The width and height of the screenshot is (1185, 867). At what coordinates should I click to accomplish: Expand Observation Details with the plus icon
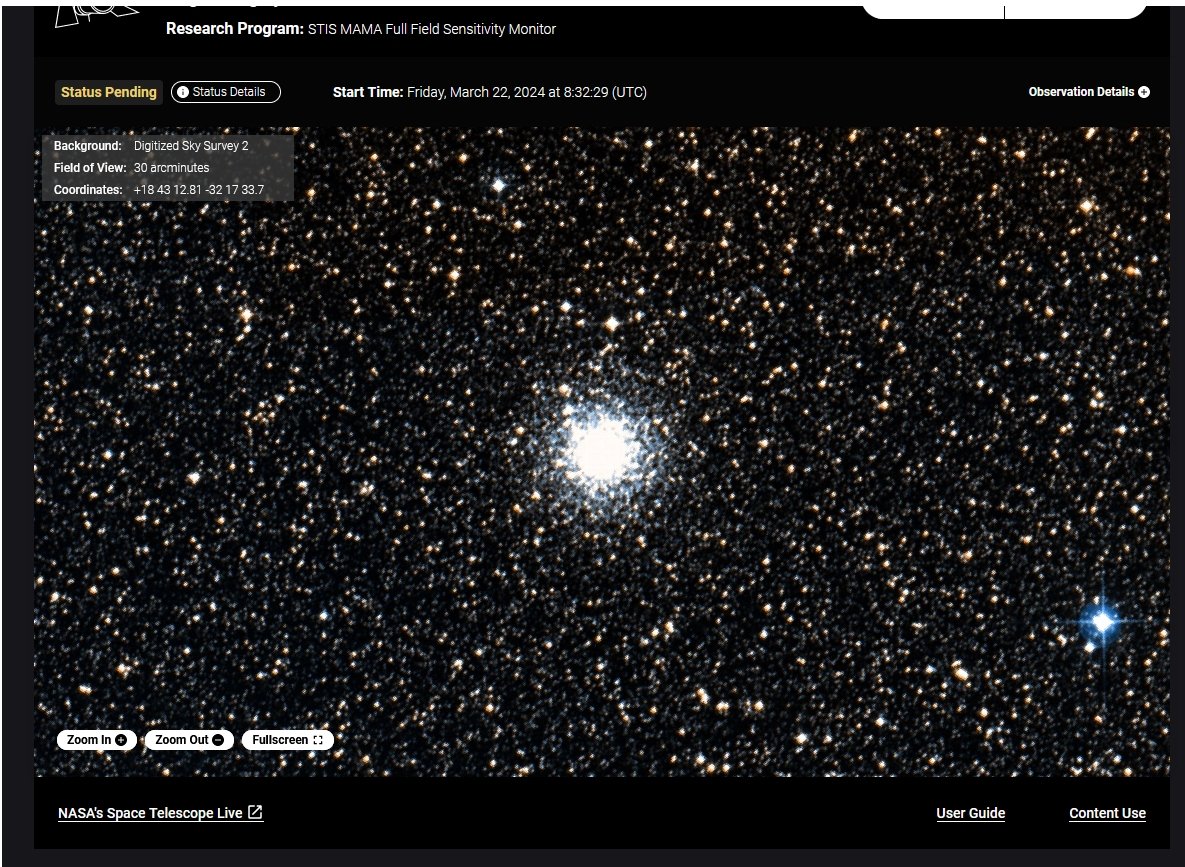pos(1144,92)
